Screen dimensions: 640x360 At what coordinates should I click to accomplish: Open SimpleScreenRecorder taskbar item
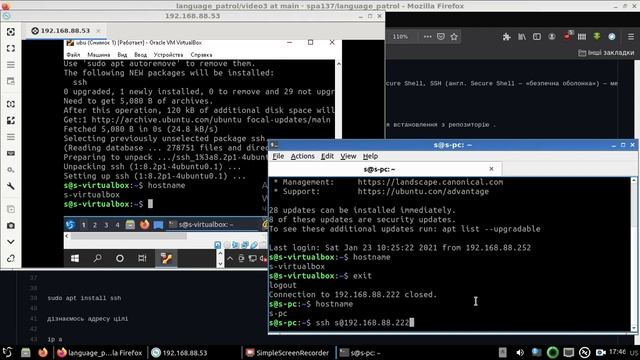pos(288,353)
